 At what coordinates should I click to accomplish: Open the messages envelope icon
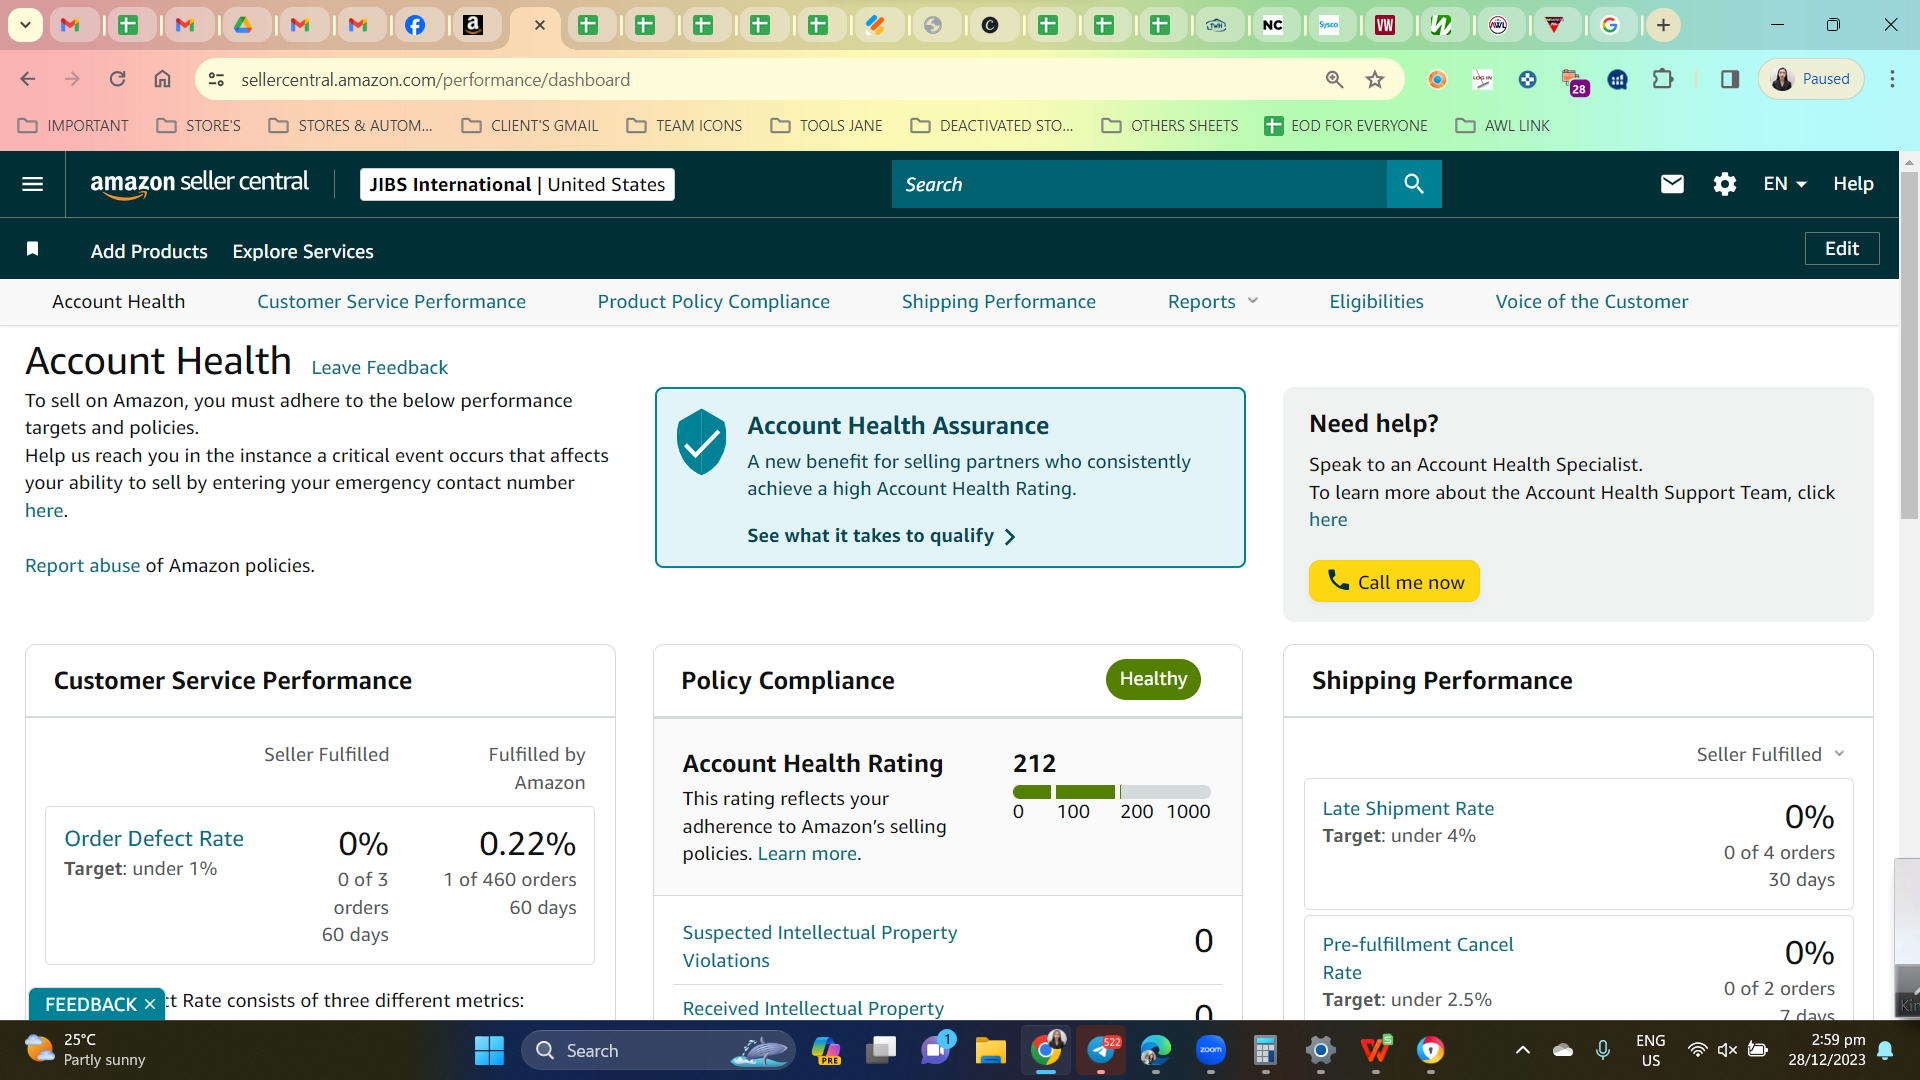click(x=1672, y=184)
